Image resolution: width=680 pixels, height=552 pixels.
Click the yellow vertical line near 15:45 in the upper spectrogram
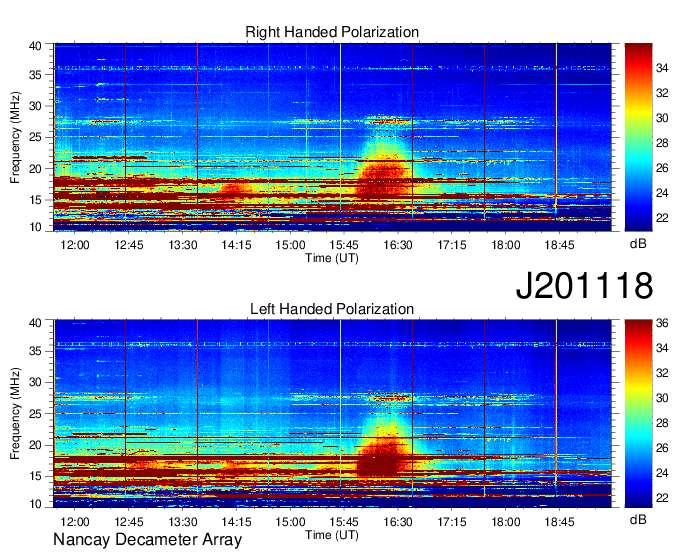point(340,137)
